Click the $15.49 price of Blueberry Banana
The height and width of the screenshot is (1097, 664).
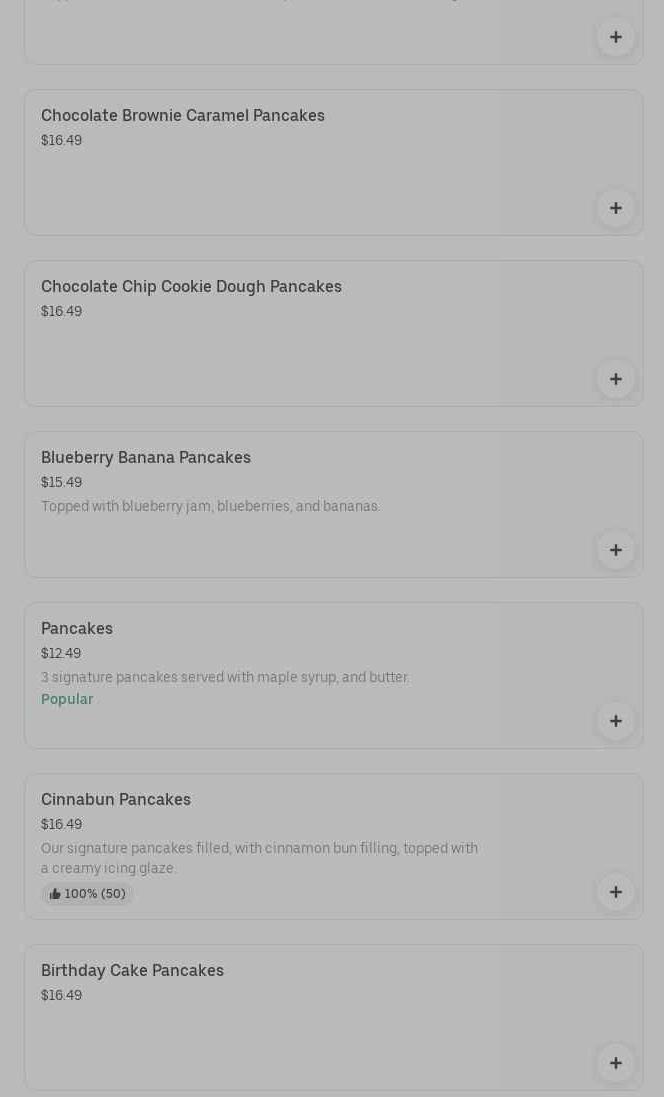click(61, 483)
